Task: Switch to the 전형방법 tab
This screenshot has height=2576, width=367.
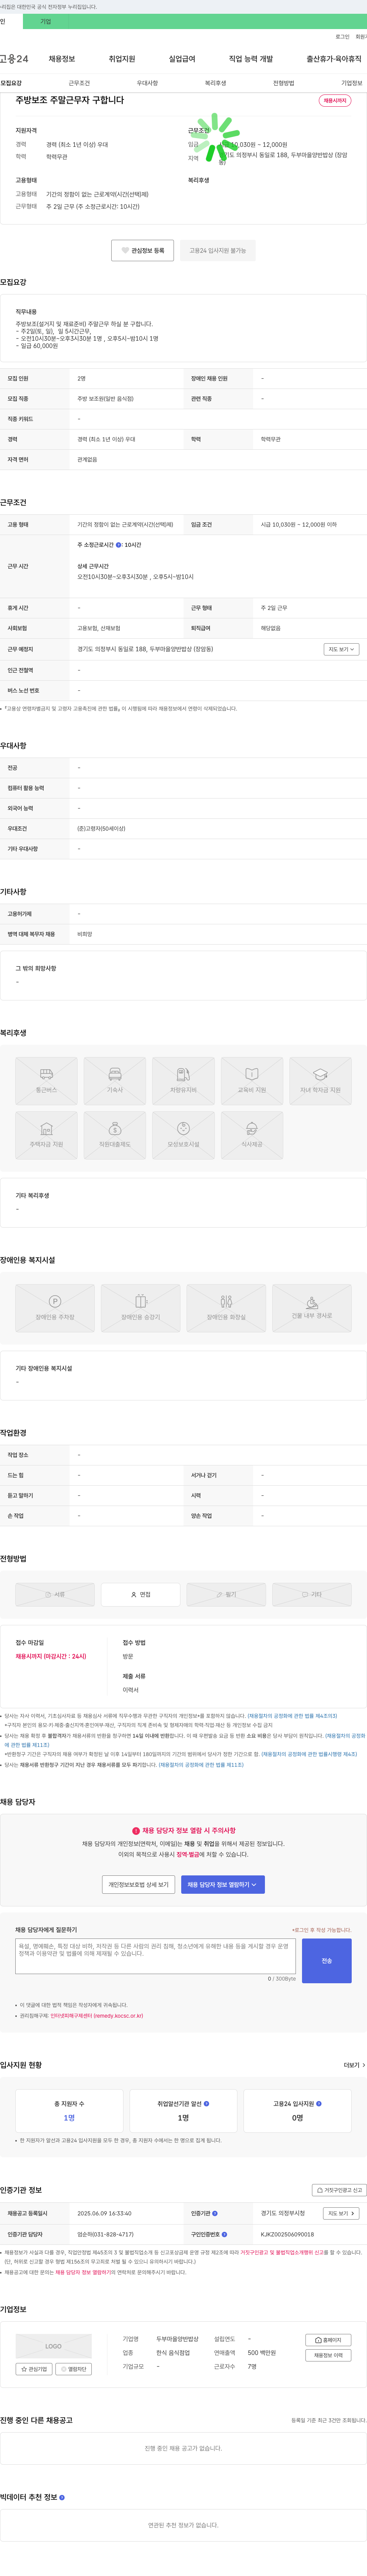Action: click(284, 83)
